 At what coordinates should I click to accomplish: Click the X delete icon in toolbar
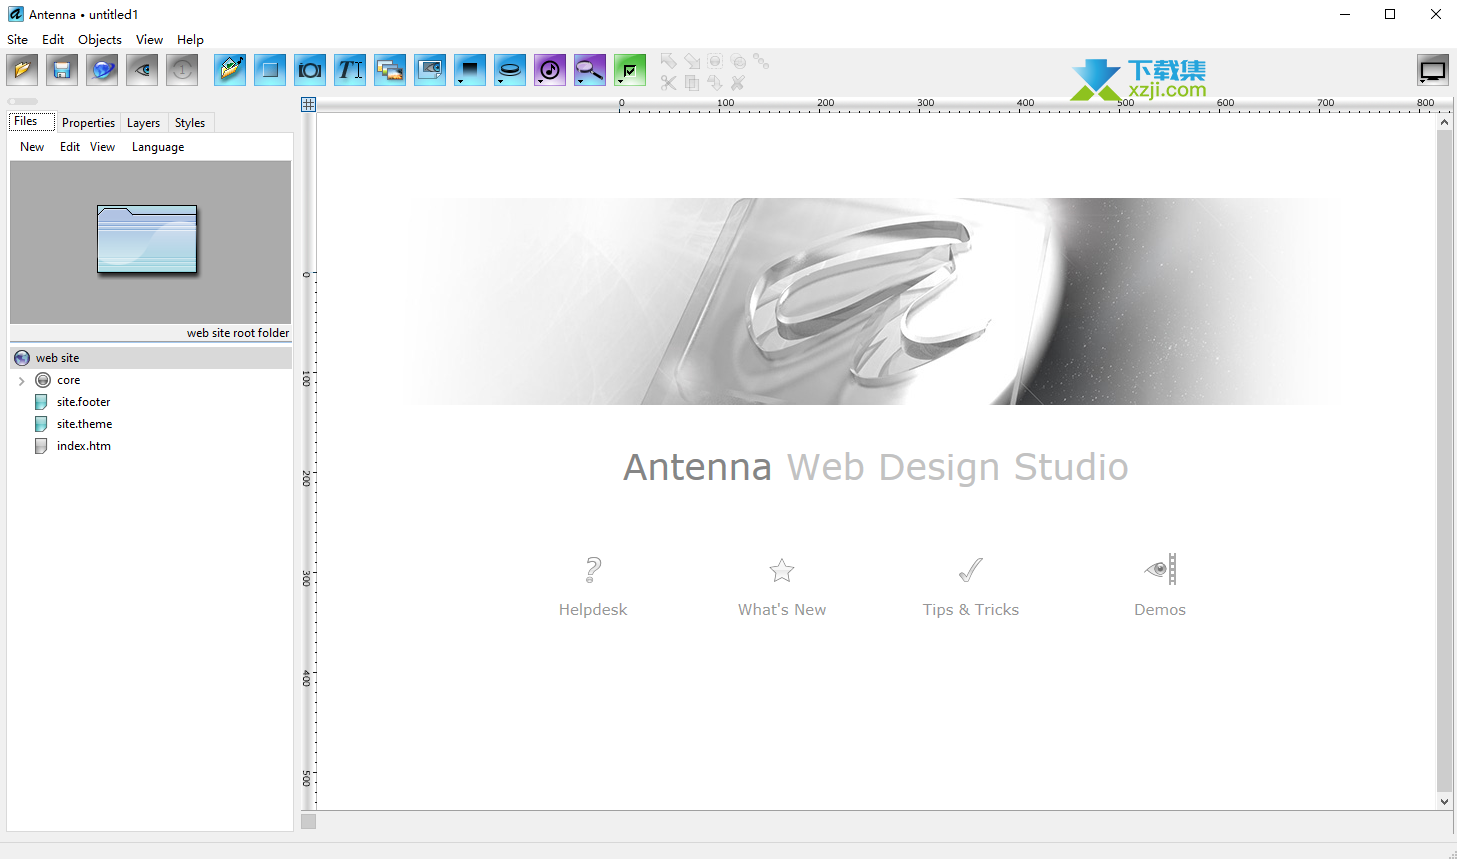click(738, 83)
